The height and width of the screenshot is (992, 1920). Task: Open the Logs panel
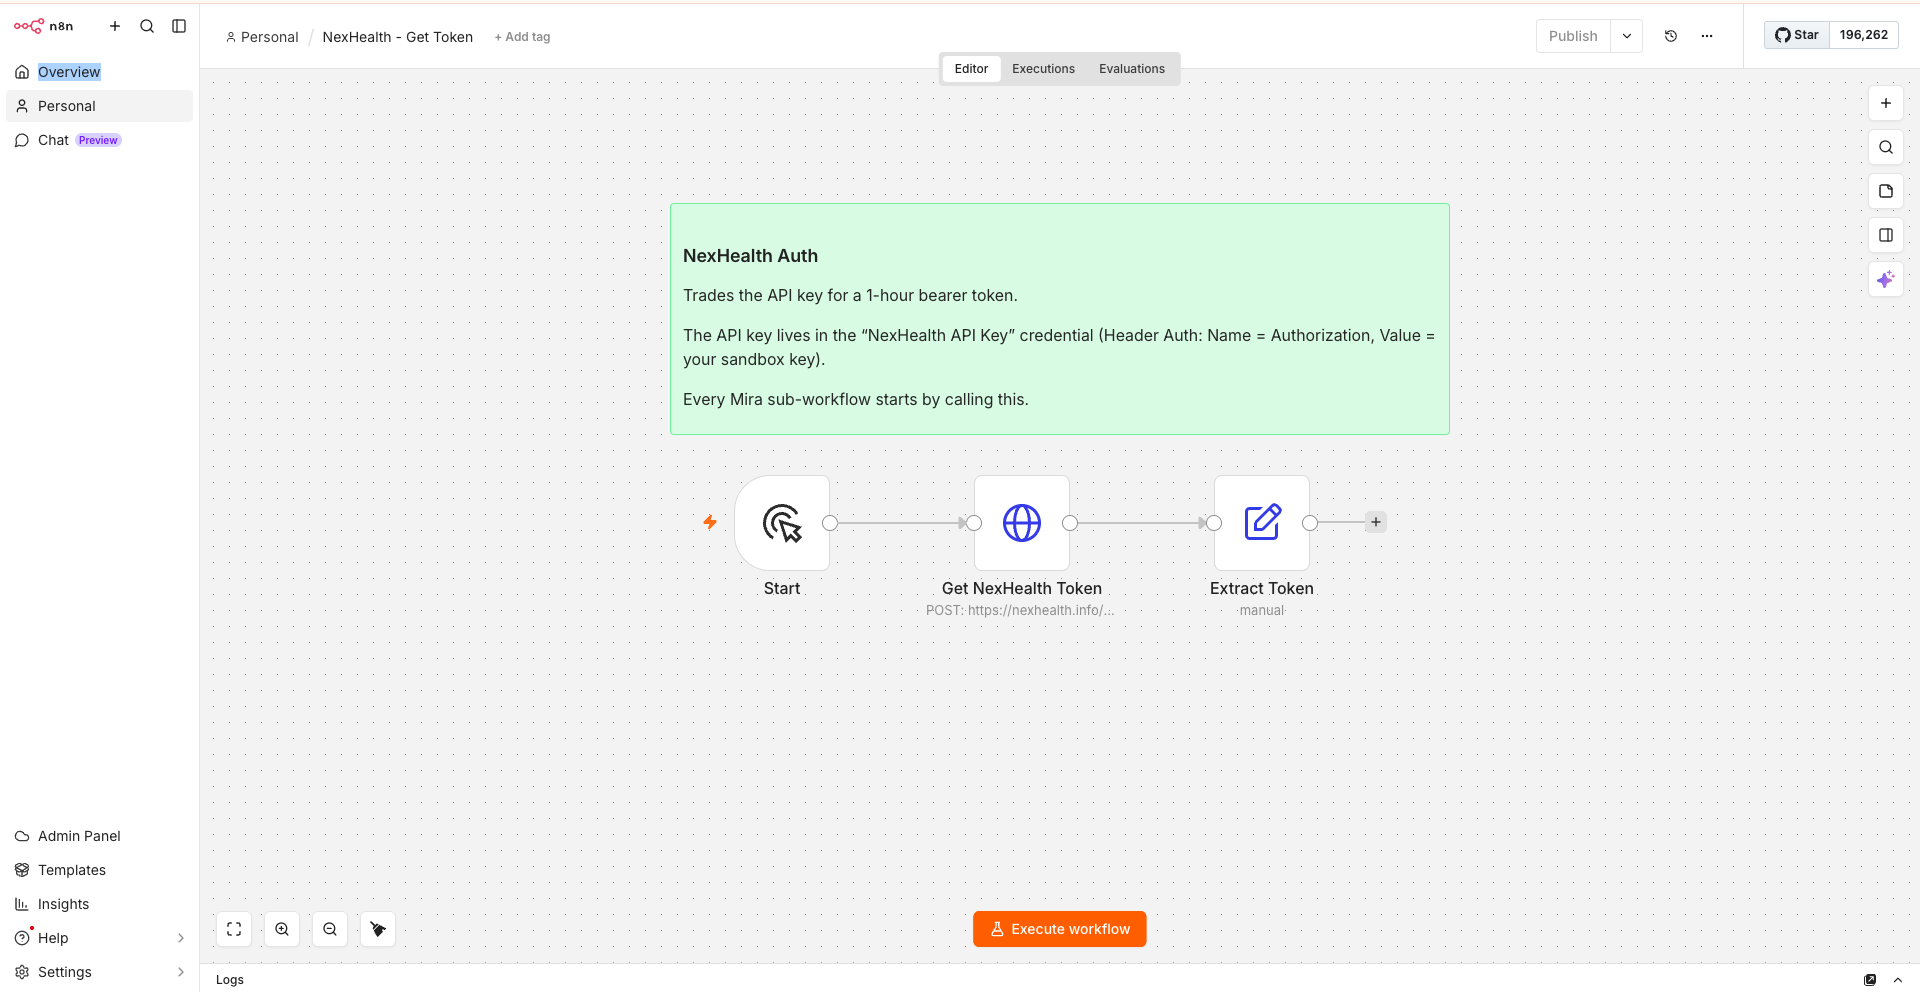(x=230, y=980)
